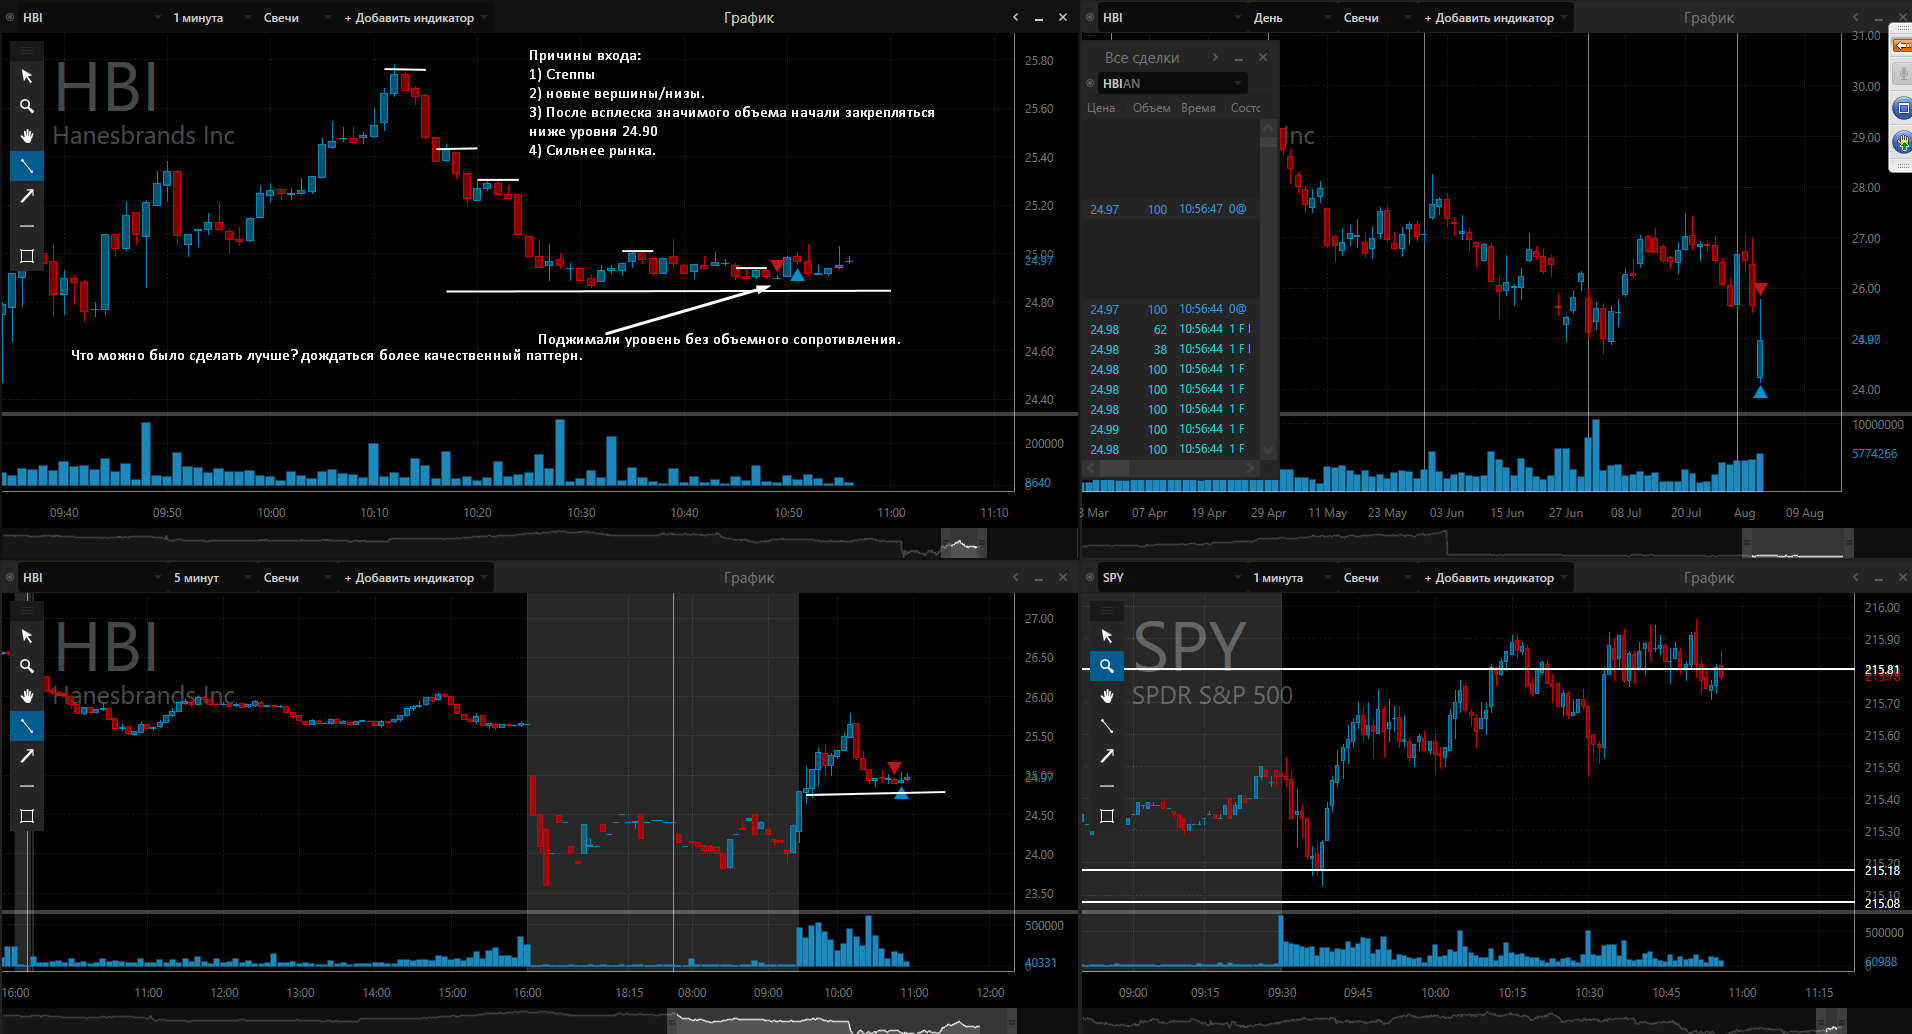Click the trade row at 10:56:47 priced 24.97
1912x1034 pixels.
click(x=1169, y=209)
